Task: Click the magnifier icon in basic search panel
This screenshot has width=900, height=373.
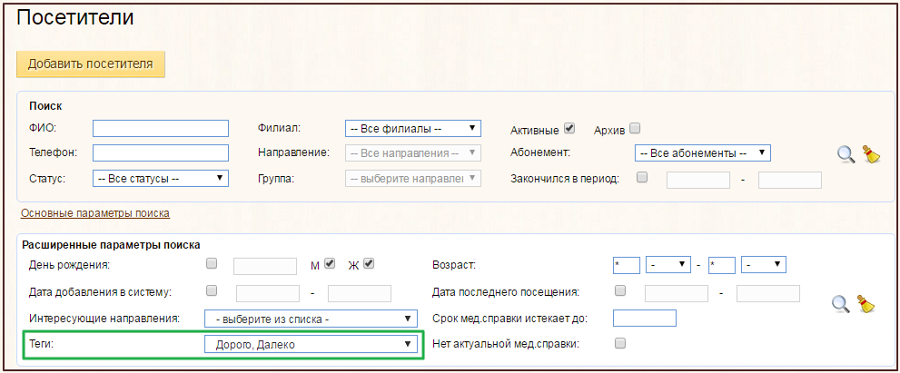Action: point(846,154)
